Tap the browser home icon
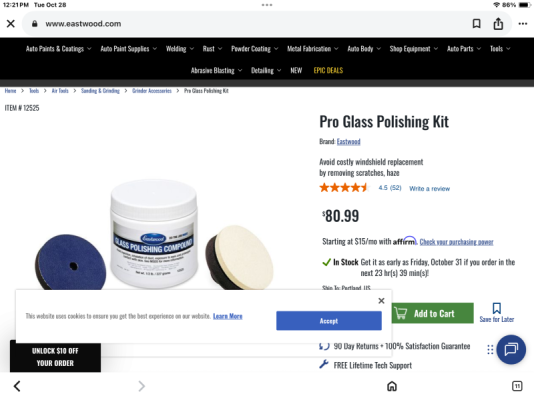Image resolution: width=534 pixels, height=400 pixels. 392,386
